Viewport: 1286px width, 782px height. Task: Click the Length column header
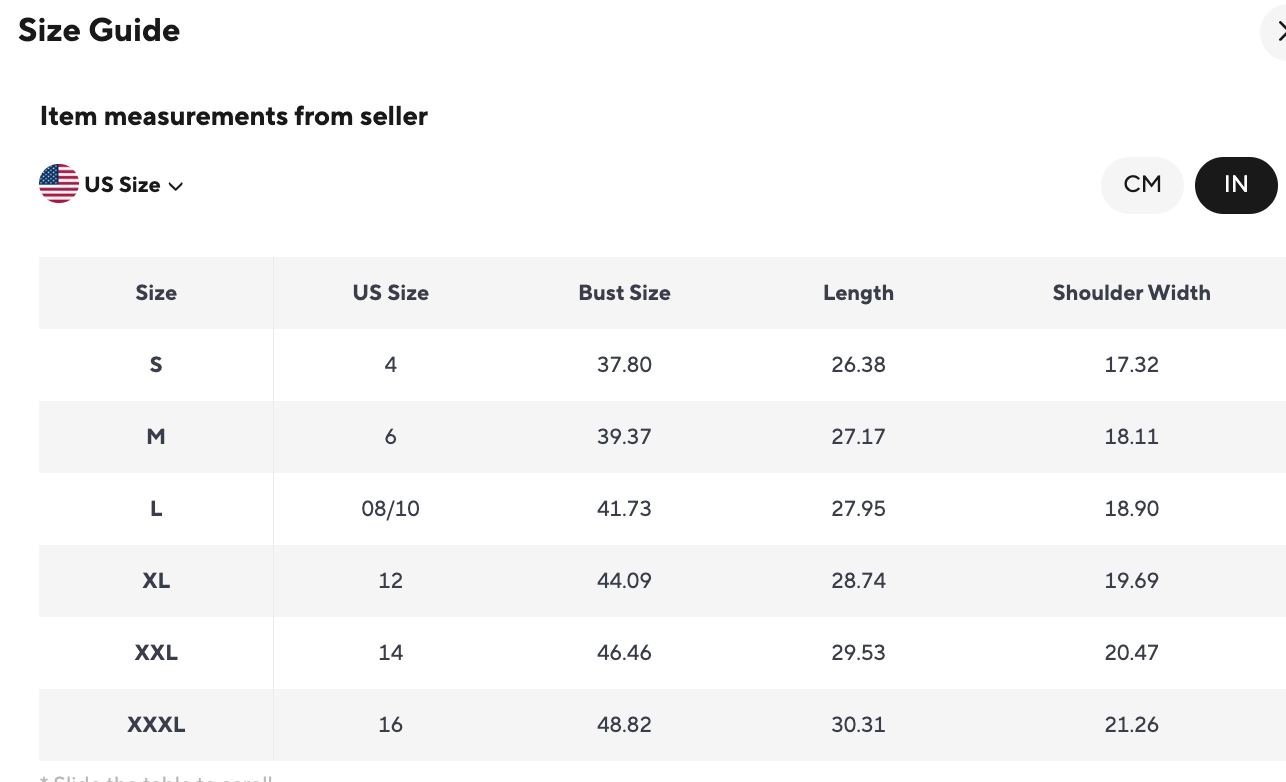[858, 293]
